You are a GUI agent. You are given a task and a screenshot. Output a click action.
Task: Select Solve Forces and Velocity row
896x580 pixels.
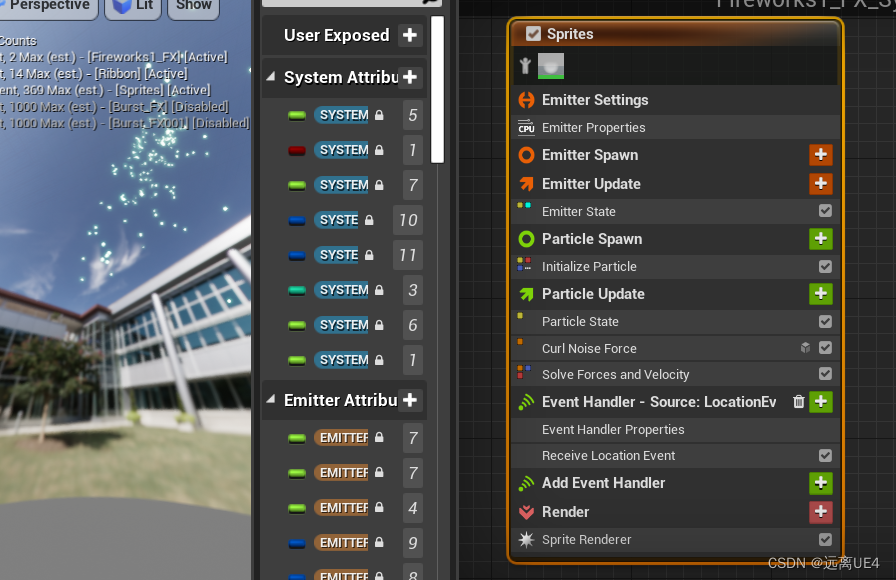click(x=676, y=374)
